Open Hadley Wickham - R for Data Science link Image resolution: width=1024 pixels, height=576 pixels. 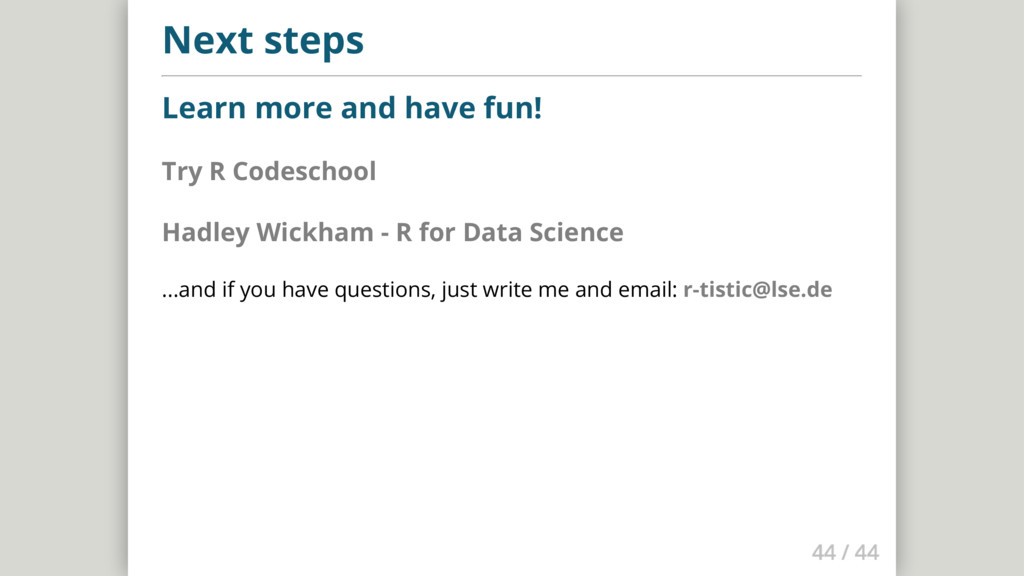tap(392, 233)
